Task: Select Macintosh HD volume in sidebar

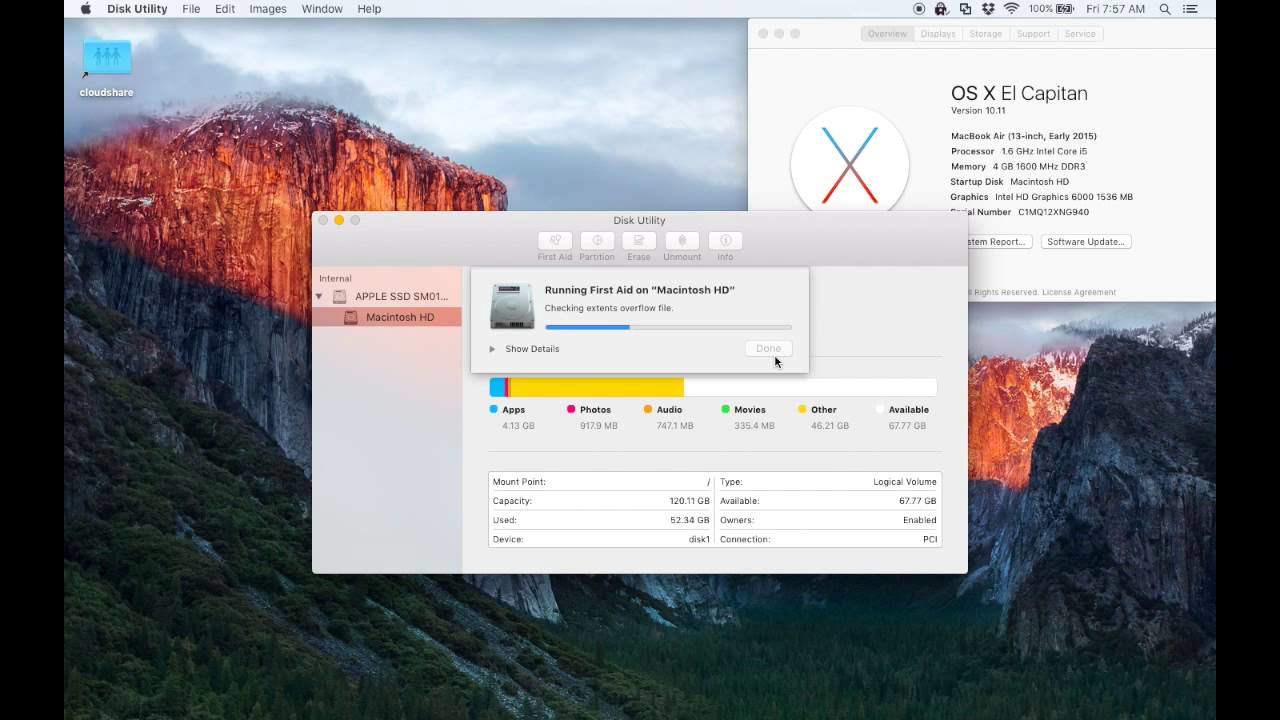Action: click(399, 317)
